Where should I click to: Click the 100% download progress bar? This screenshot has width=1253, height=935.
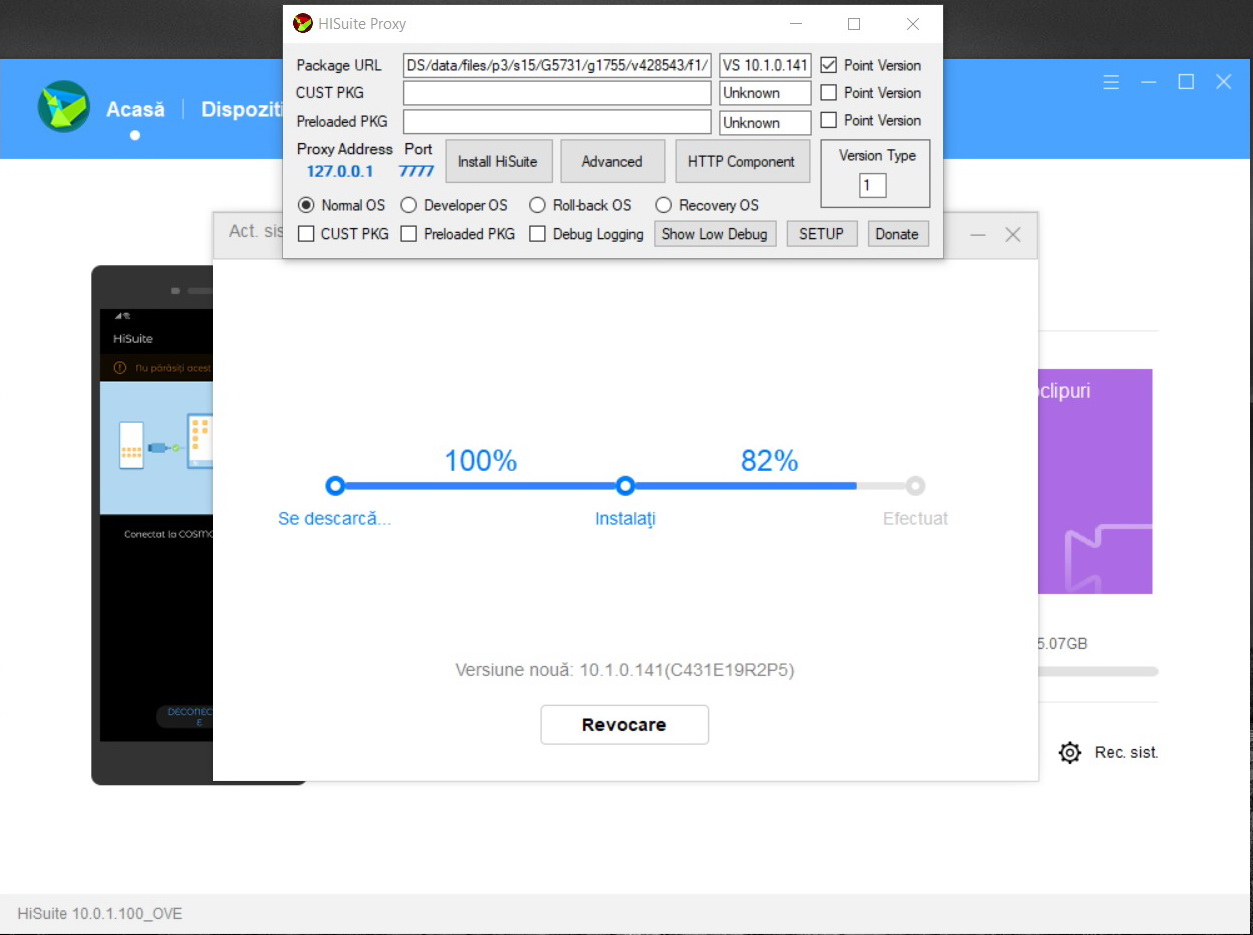click(480, 486)
